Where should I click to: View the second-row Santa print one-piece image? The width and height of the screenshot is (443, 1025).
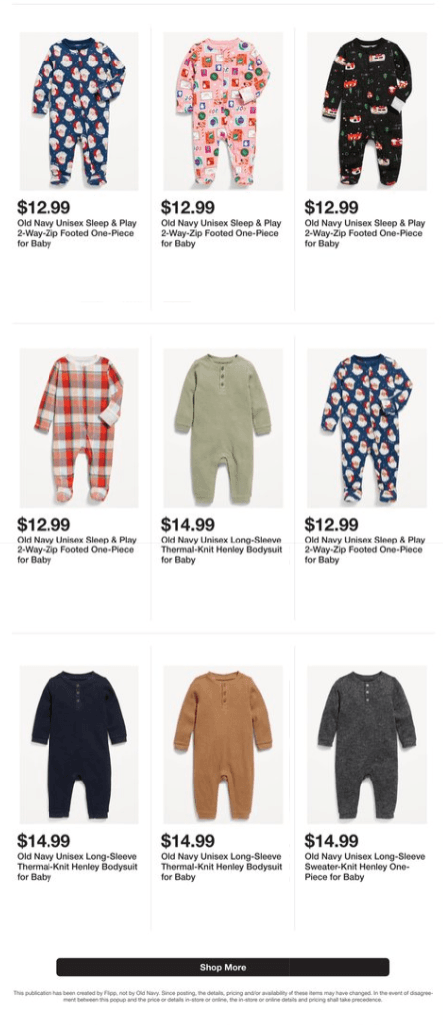(x=367, y=428)
